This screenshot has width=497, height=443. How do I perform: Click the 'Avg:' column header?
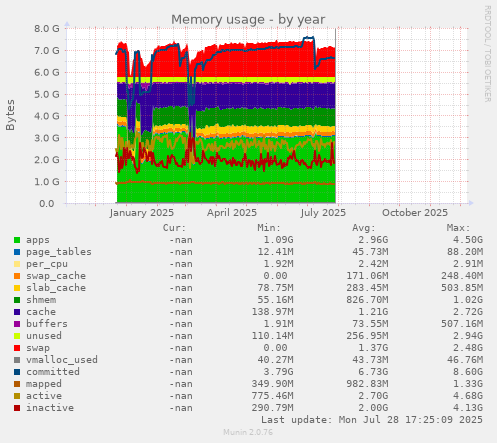[x=364, y=228]
